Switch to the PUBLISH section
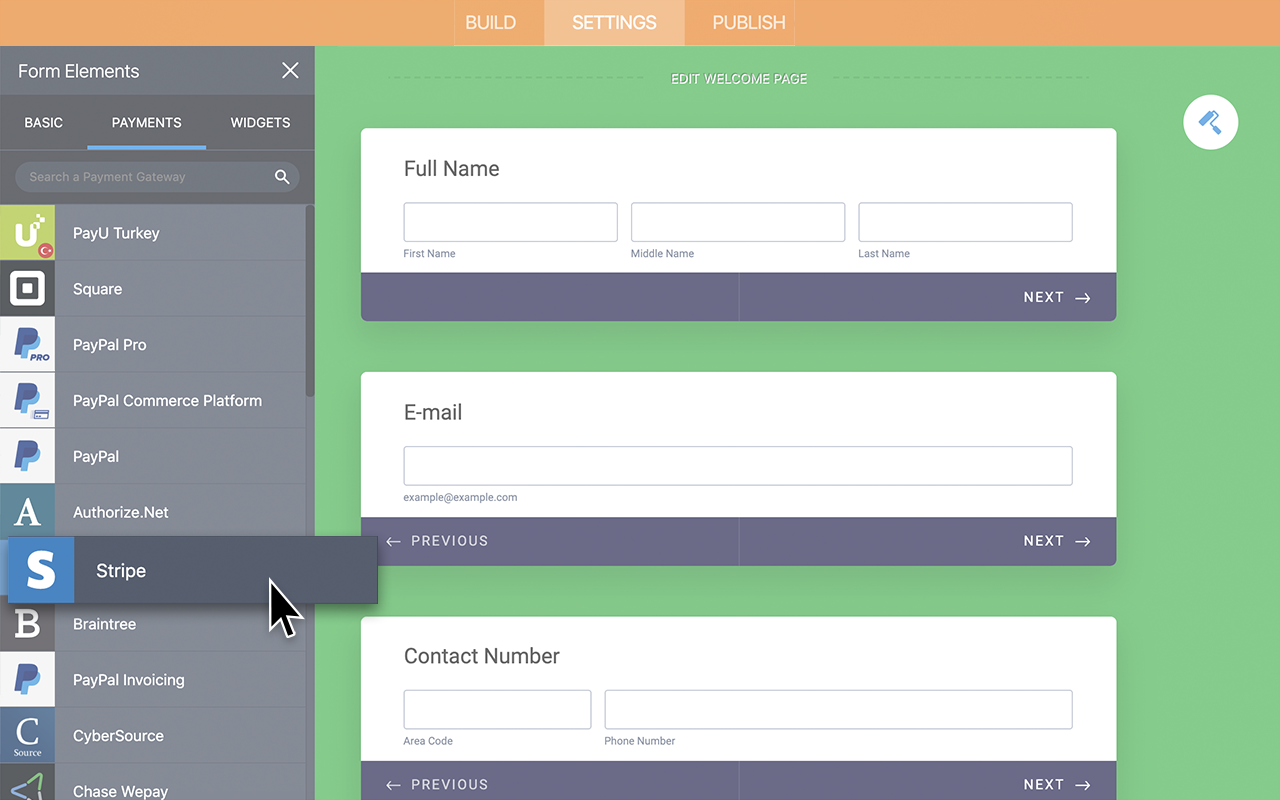This screenshot has height=800, width=1280. [x=739, y=22]
